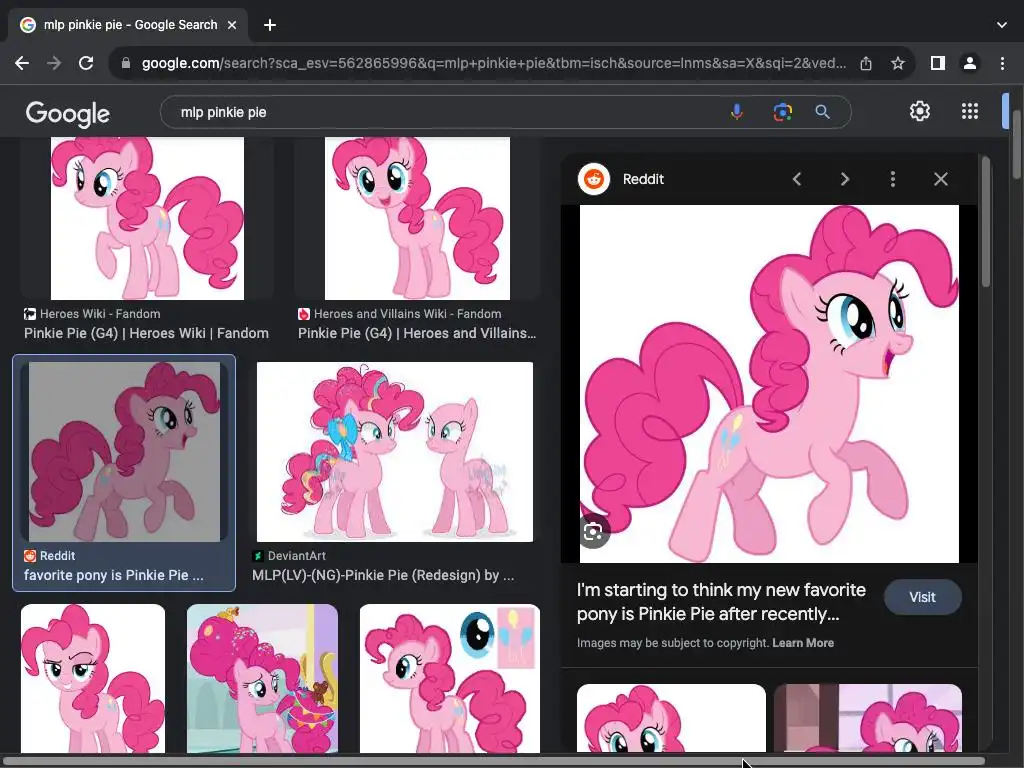
Task: Open the Chrome profile menu
Action: (970, 63)
